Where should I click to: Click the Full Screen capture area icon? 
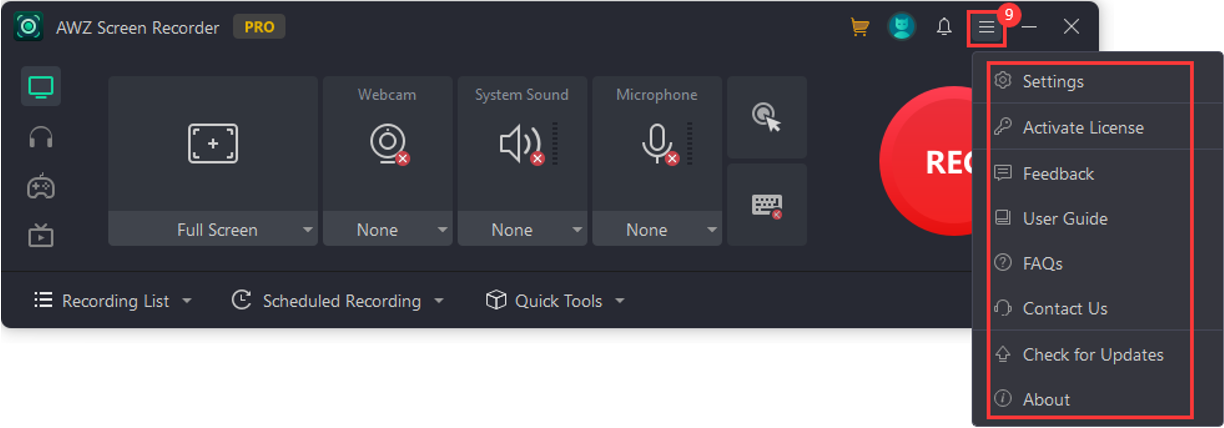pyautogui.click(x=213, y=144)
